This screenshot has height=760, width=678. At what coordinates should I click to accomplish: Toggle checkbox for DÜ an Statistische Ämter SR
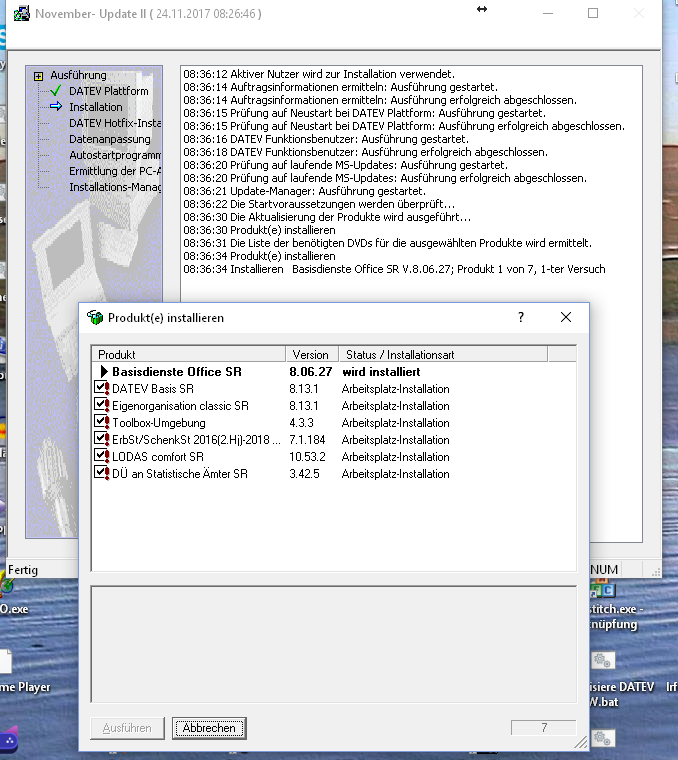pos(101,473)
